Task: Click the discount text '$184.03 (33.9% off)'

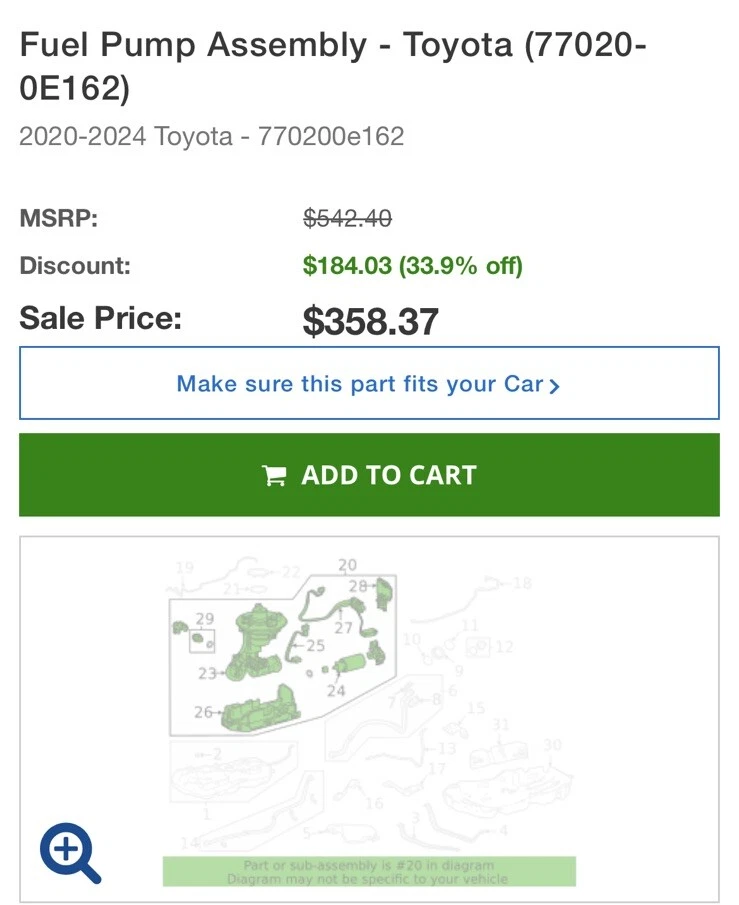Action: (x=413, y=266)
